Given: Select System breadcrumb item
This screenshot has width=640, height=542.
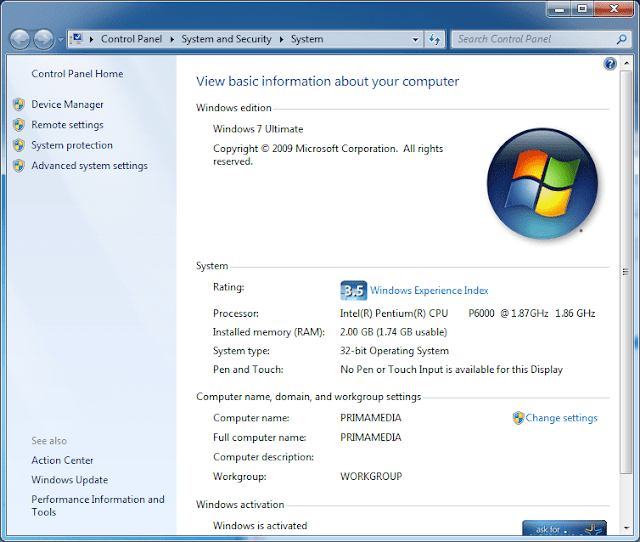Looking at the screenshot, I should [x=307, y=39].
